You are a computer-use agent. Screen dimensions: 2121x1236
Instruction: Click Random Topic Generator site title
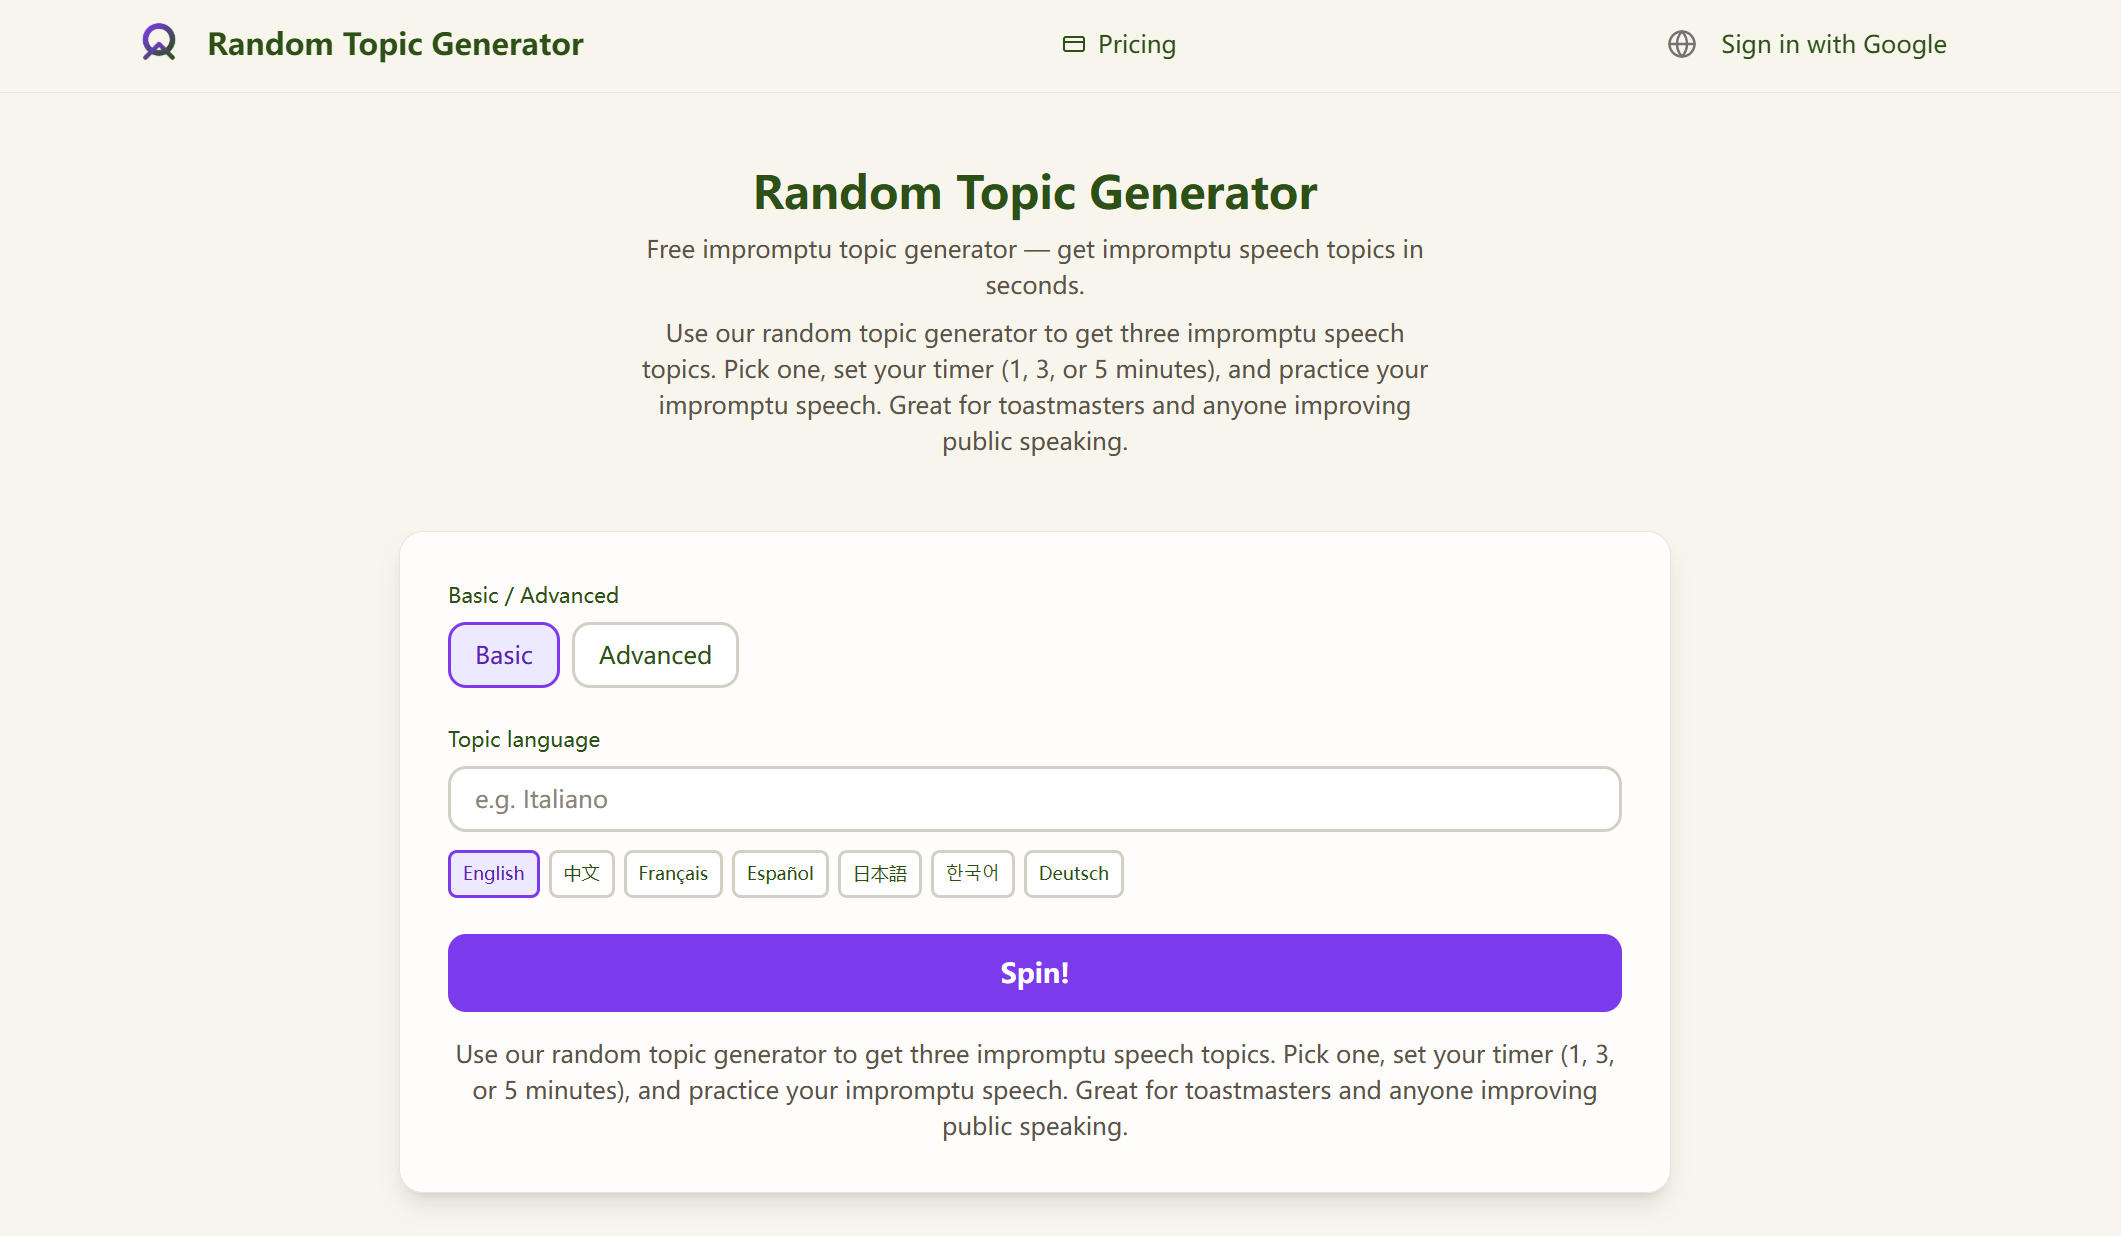pyautogui.click(x=395, y=44)
